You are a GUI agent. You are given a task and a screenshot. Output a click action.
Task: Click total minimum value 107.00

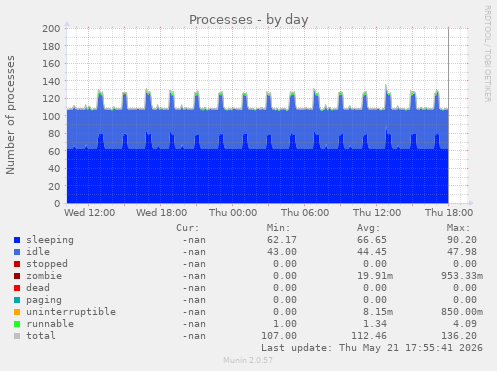click(279, 336)
